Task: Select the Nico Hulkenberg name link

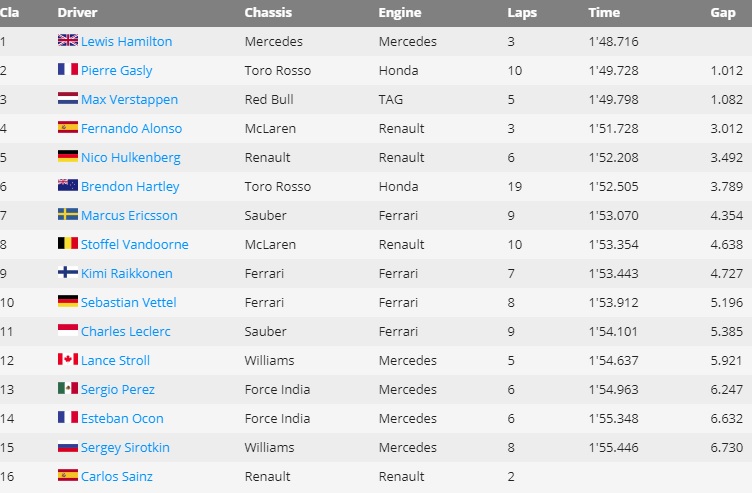Action: [x=130, y=157]
